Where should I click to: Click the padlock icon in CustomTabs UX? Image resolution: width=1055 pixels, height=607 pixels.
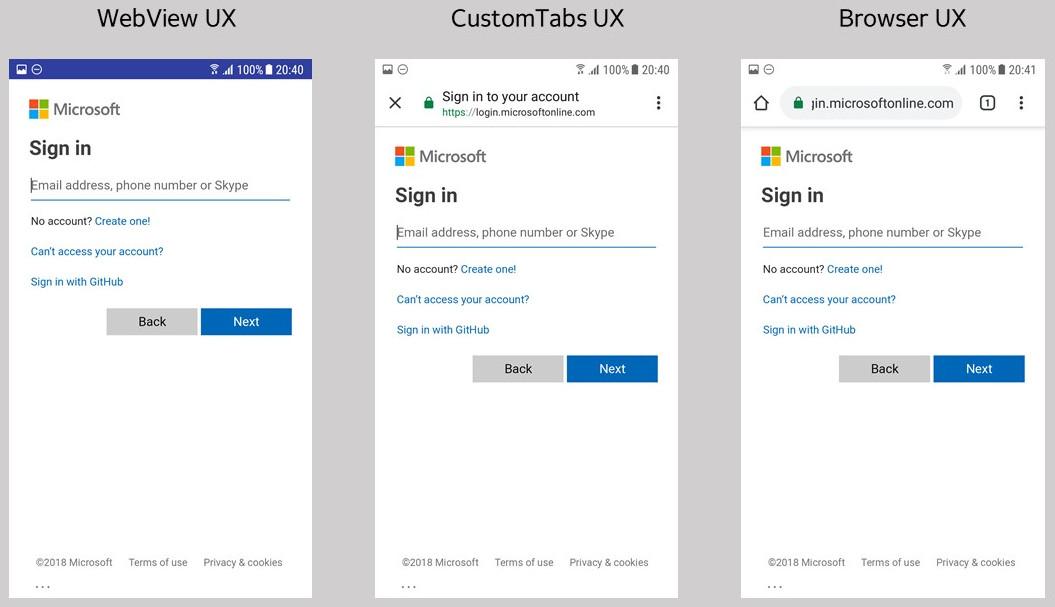click(427, 102)
